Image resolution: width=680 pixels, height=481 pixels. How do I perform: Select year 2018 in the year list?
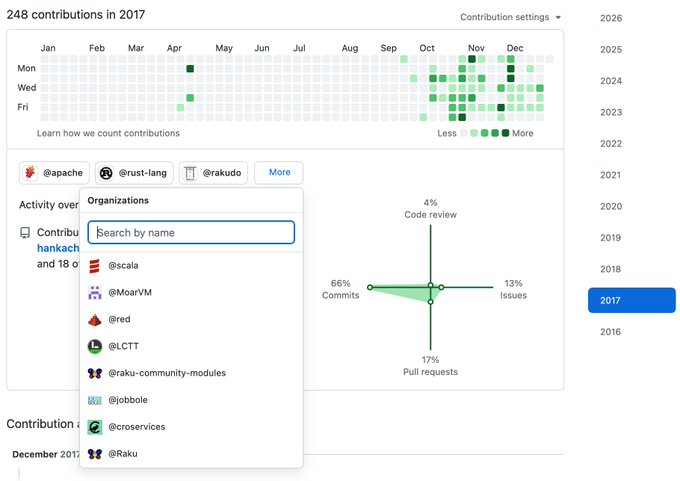pos(611,269)
